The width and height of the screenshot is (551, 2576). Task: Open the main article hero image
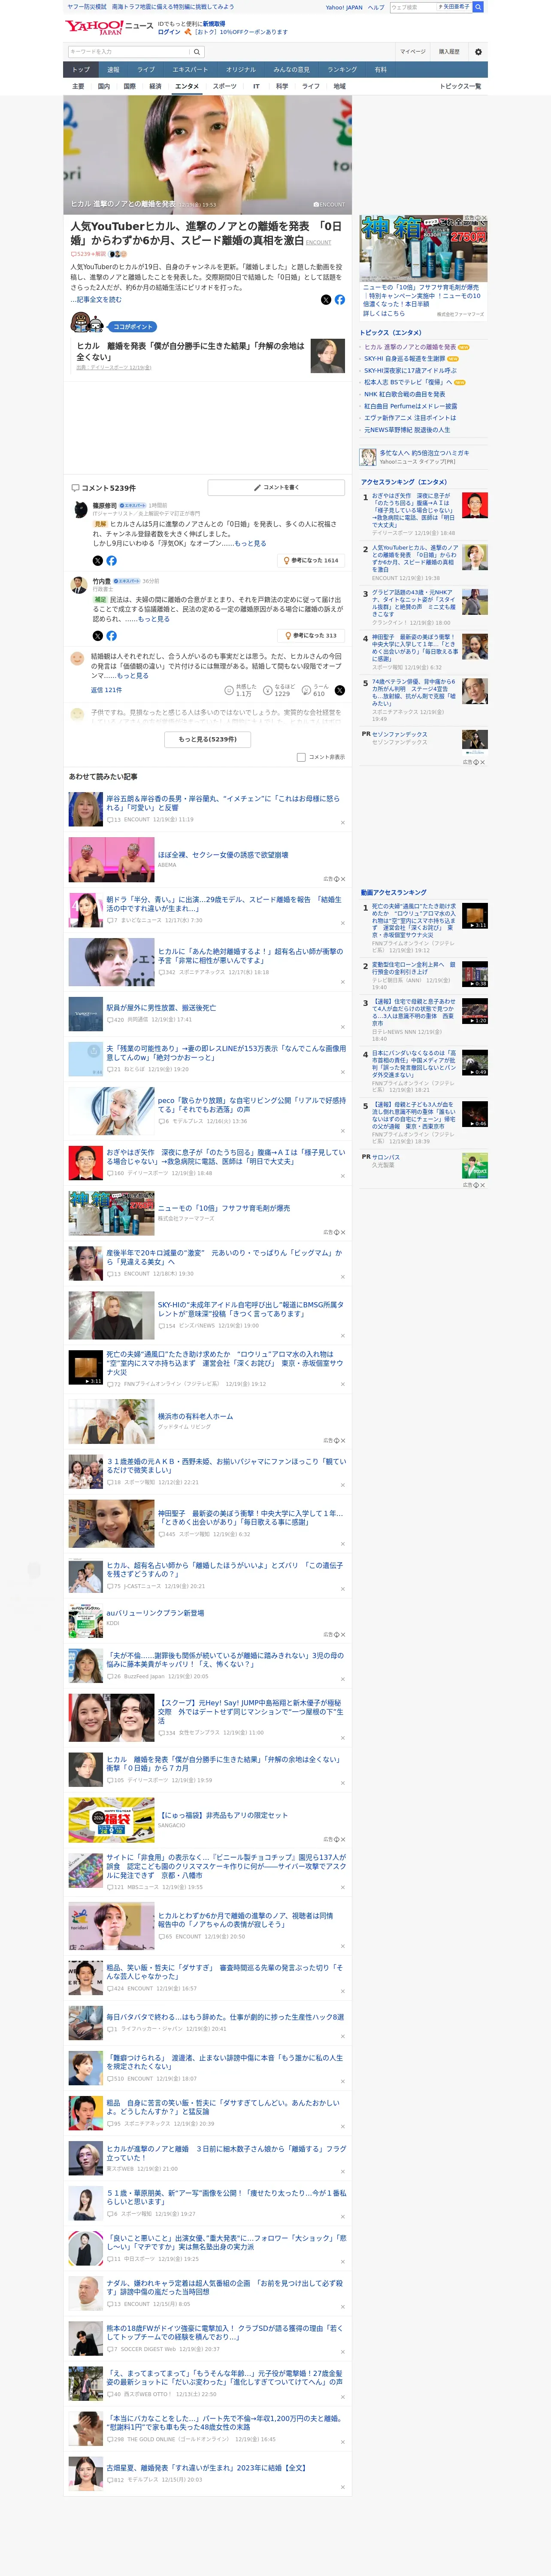tap(208, 155)
